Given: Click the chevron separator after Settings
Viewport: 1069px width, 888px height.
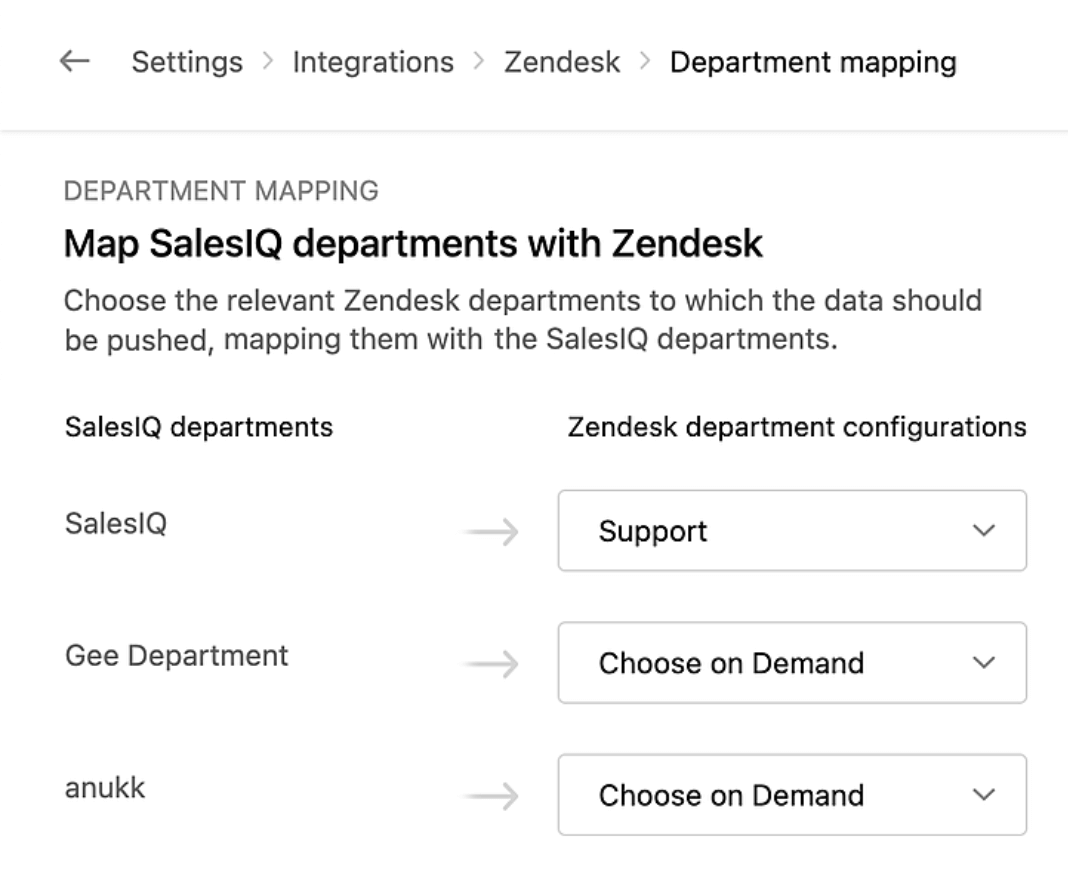Looking at the screenshot, I should 268,63.
